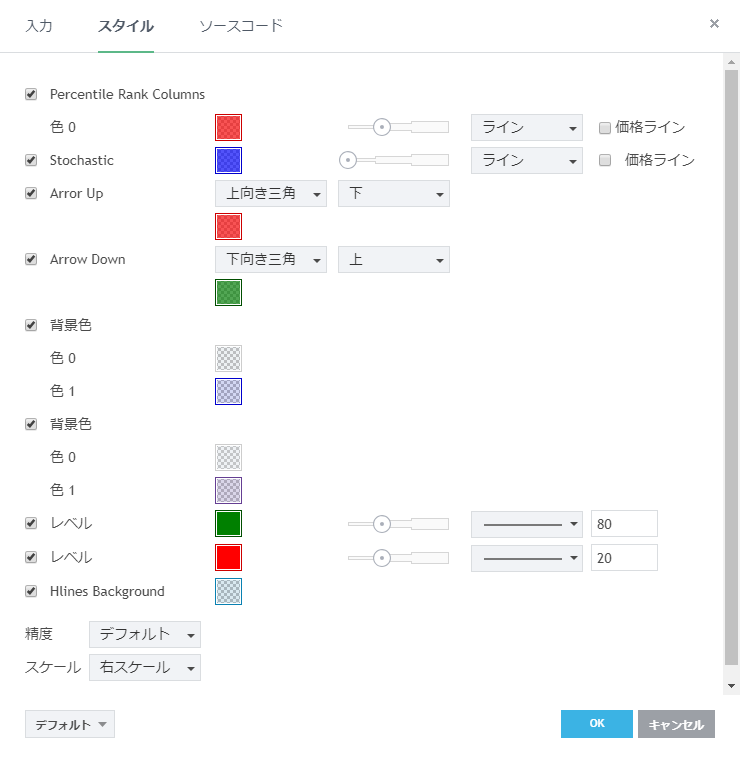Toggle the Stochastic plot checkbox
This screenshot has width=740, height=762.
pyautogui.click(x=31, y=160)
